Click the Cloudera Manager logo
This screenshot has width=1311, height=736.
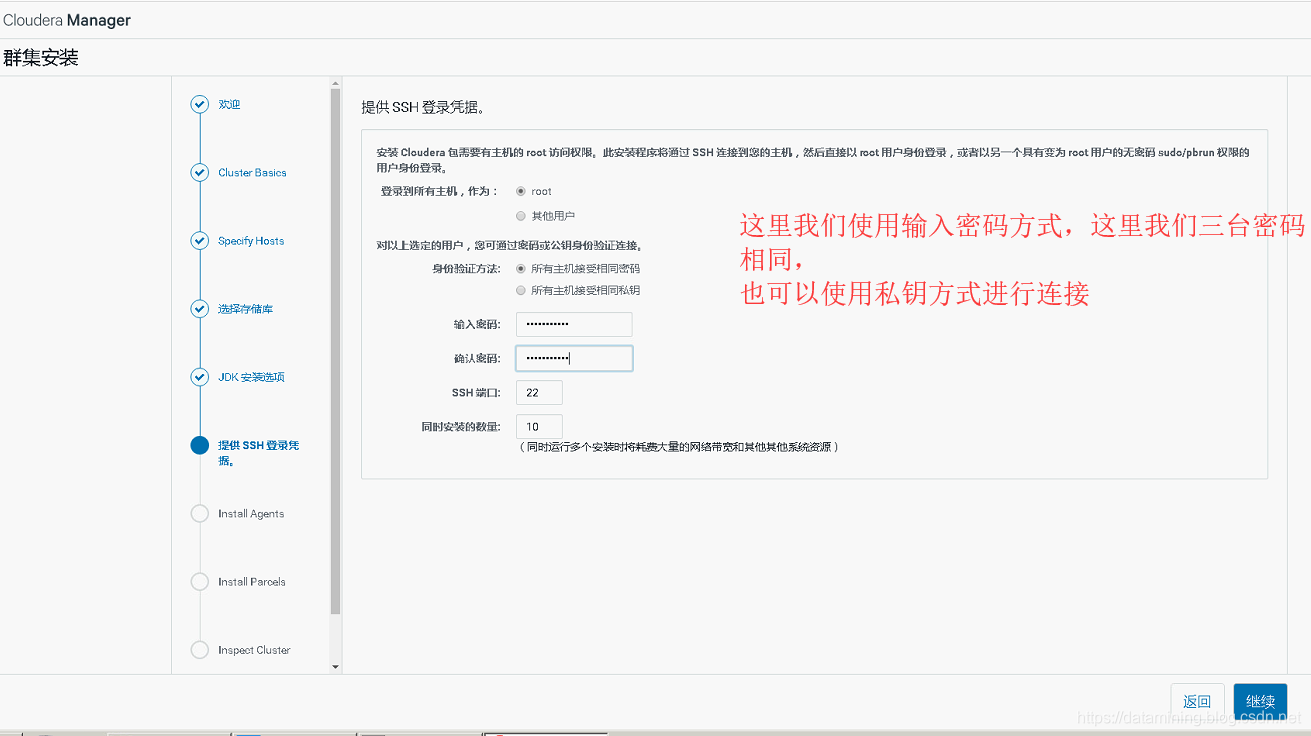click(x=67, y=20)
